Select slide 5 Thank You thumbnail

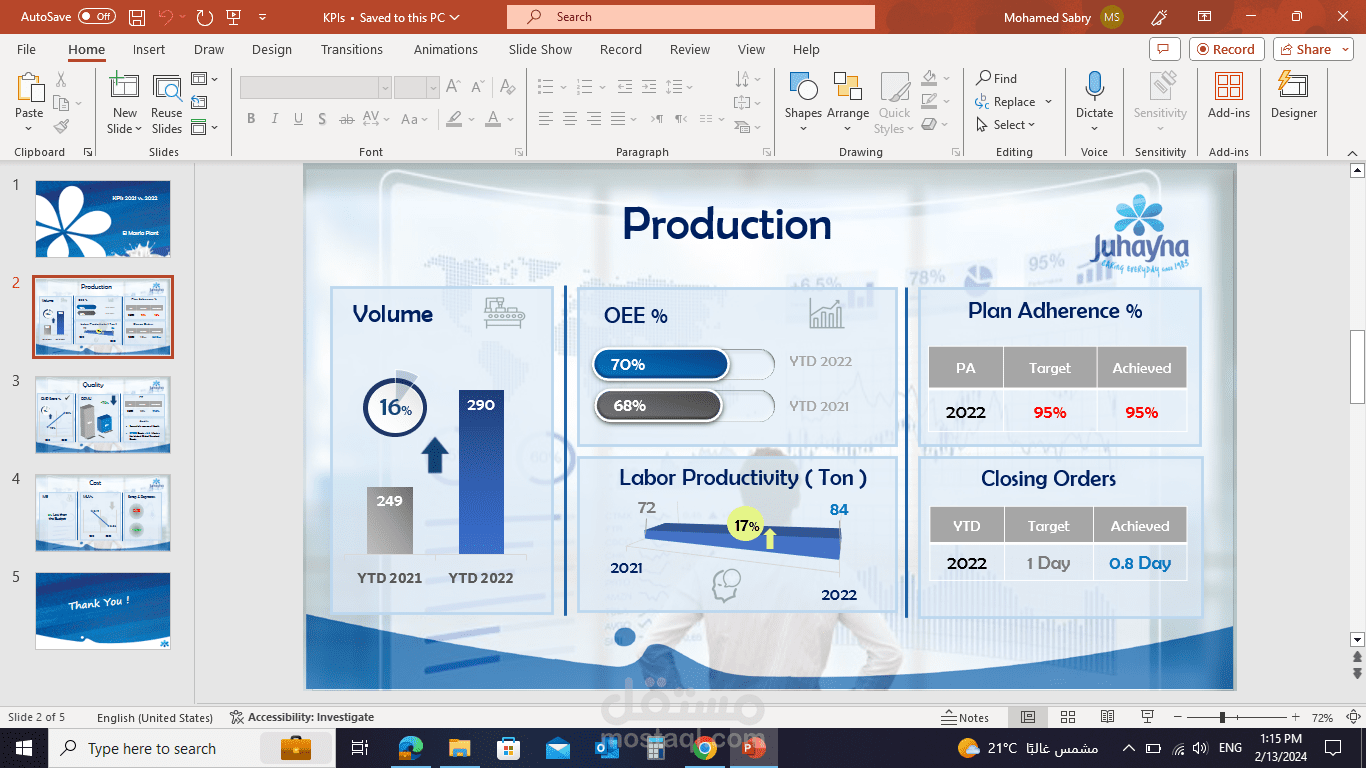(x=103, y=611)
